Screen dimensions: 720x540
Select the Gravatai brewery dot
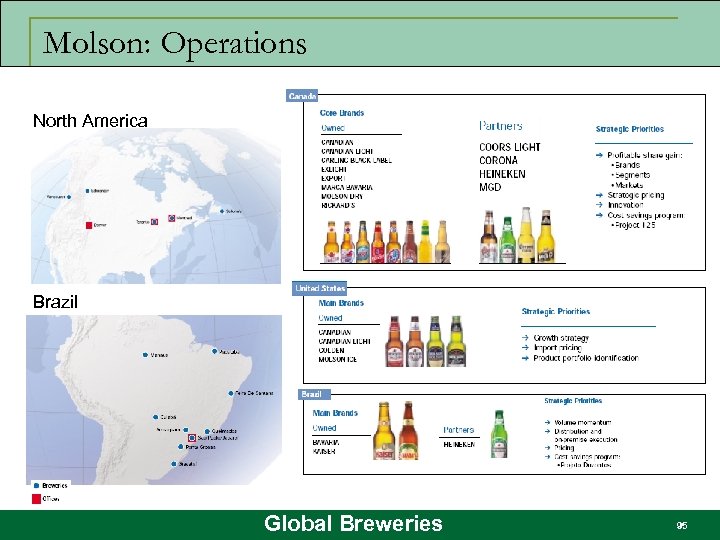point(174,464)
